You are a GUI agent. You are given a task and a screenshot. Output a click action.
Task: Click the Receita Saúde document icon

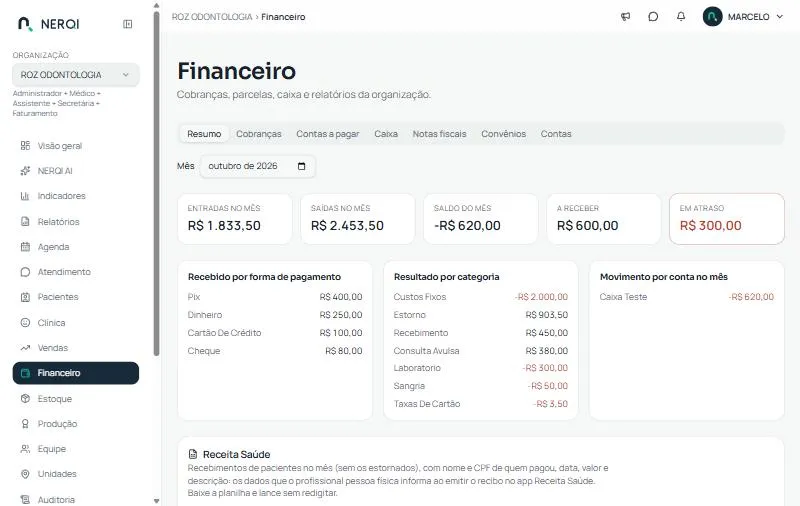click(193, 454)
